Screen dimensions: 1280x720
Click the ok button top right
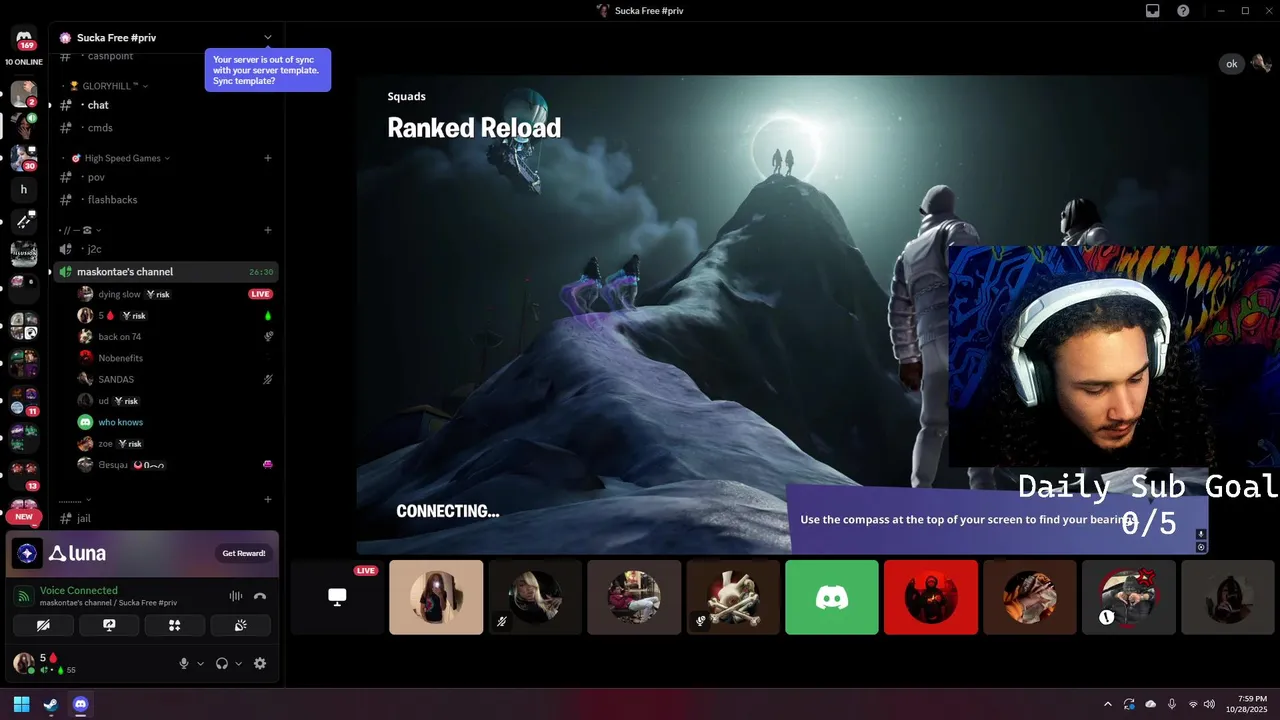pyautogui.click(x=1232, y=64)
